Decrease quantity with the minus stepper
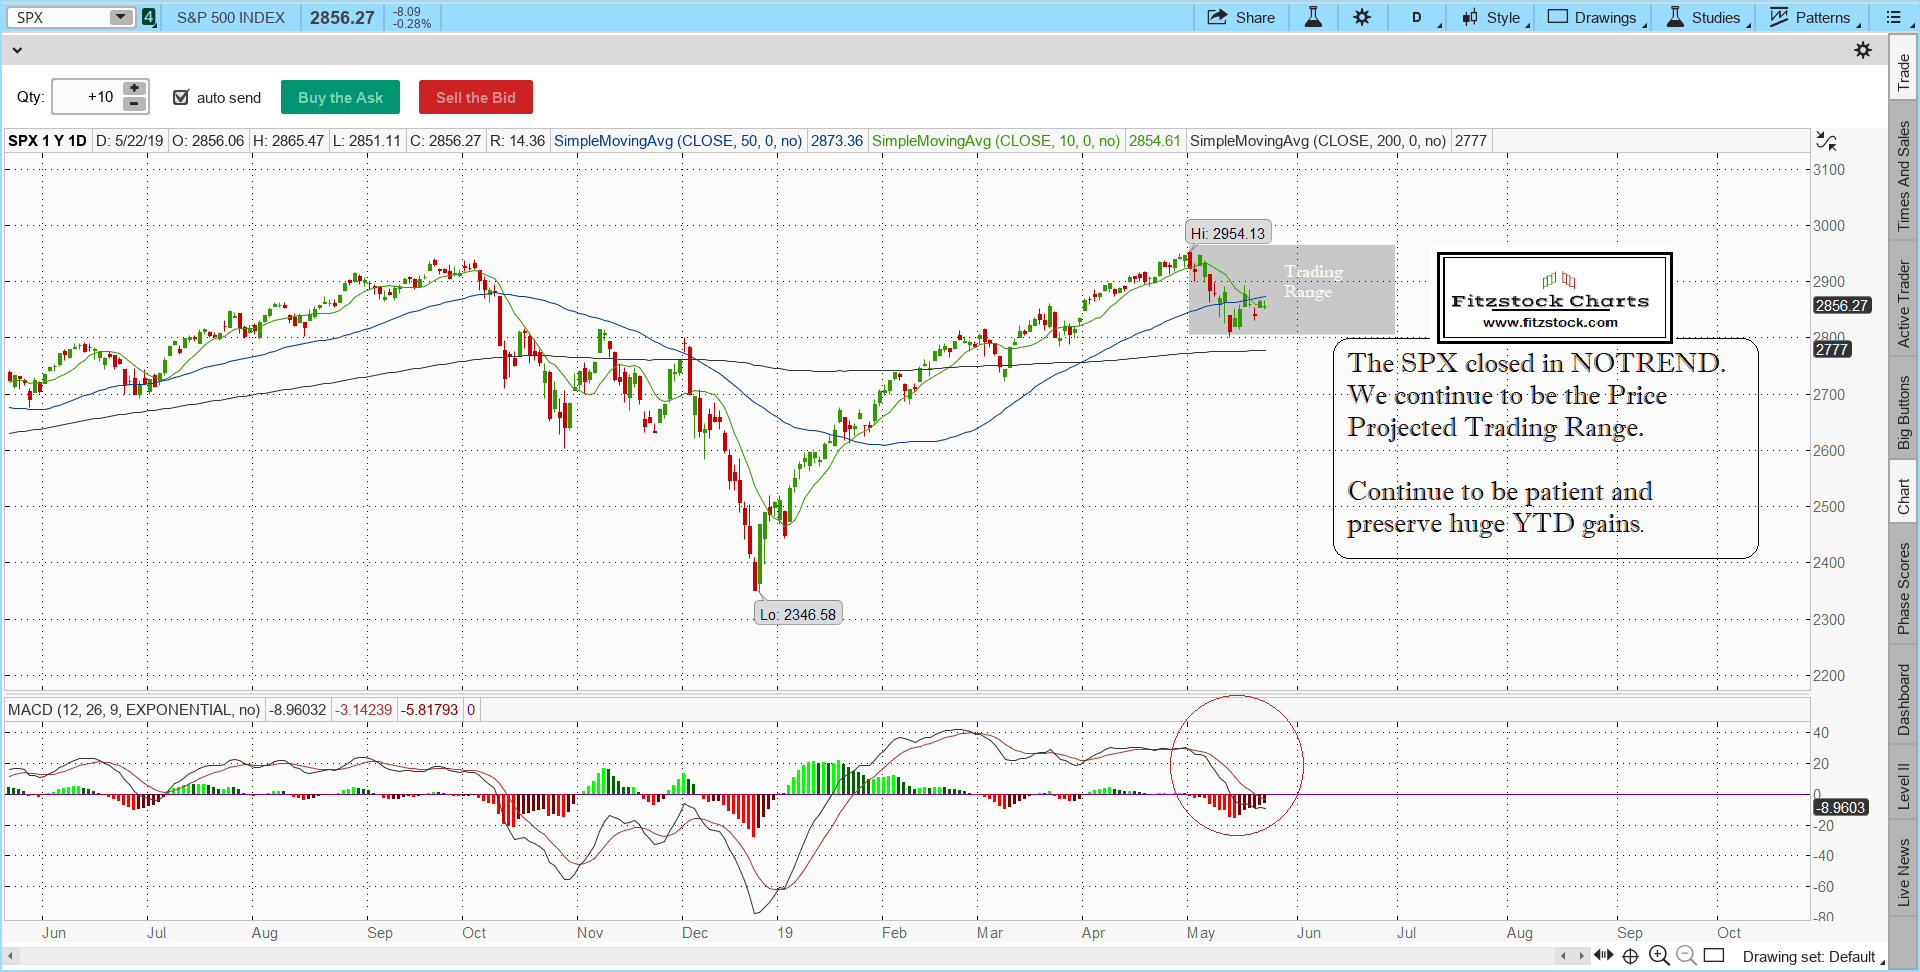The height and width of the screenshot is (972, 1920). pos(135,104)
